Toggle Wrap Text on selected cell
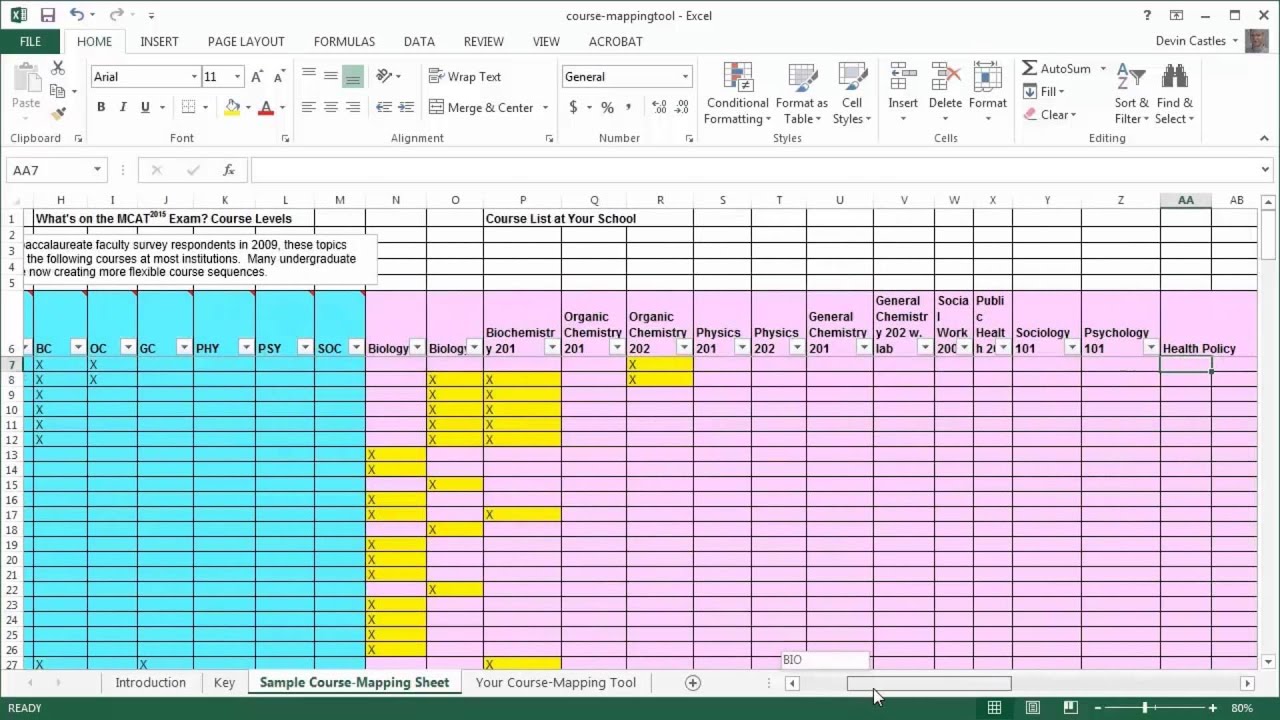The height and width of the screenshot is (720, 1280). [465, 76]
